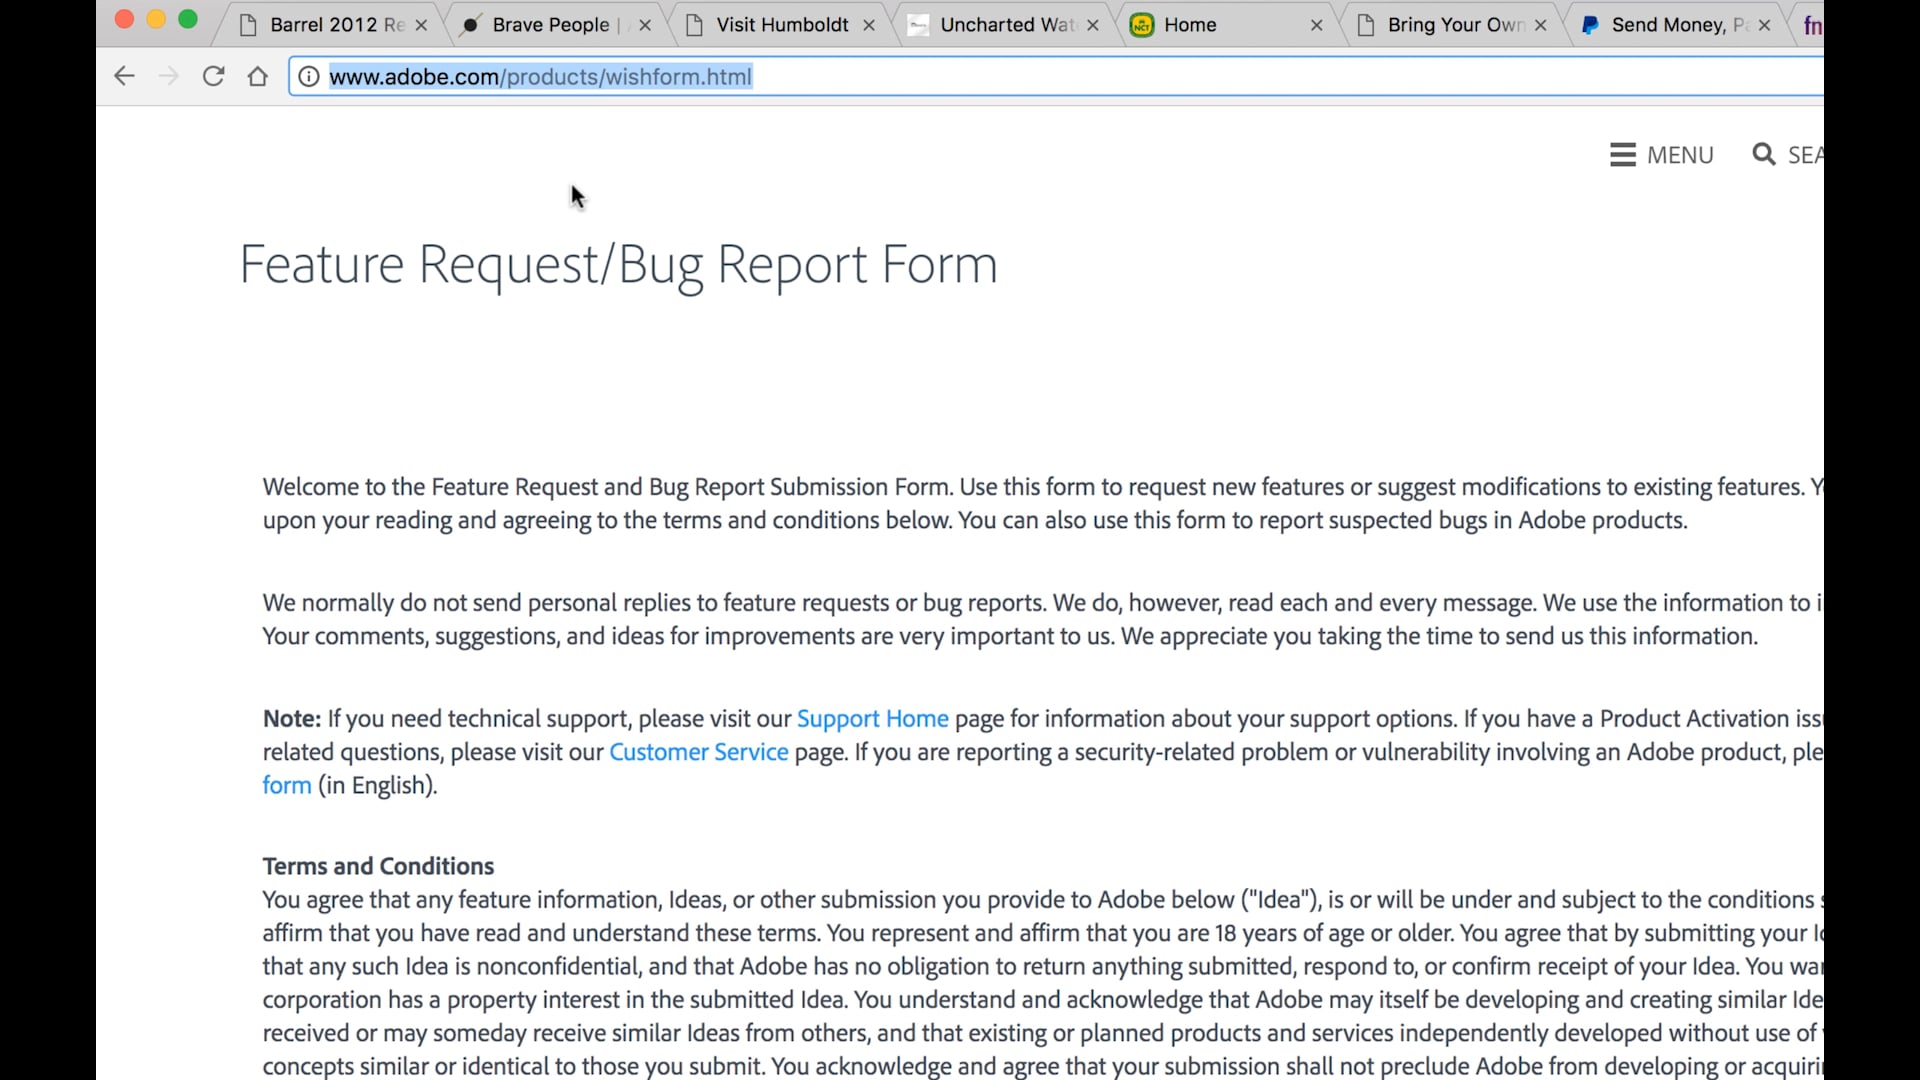Switch to the Bring Your Own tab
This screenshot has height=1080, width=1920.
(x=1452, y=25)
